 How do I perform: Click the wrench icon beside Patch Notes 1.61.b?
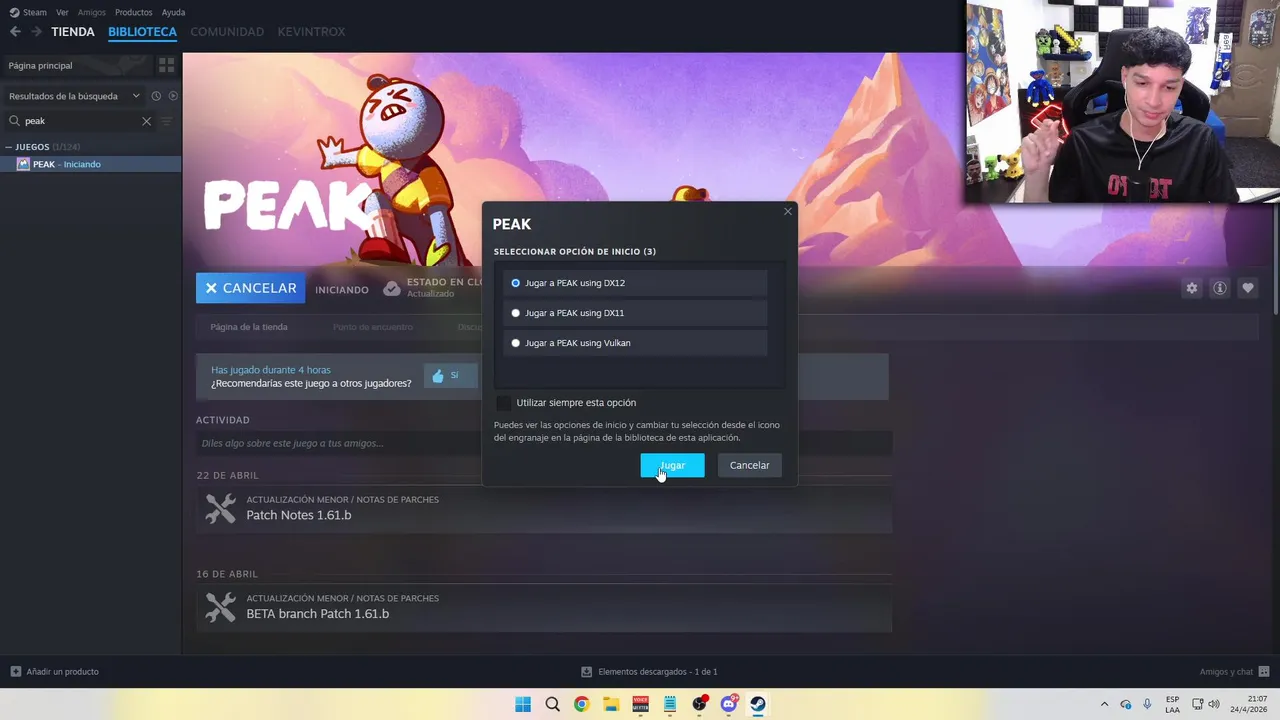[220, 508]
